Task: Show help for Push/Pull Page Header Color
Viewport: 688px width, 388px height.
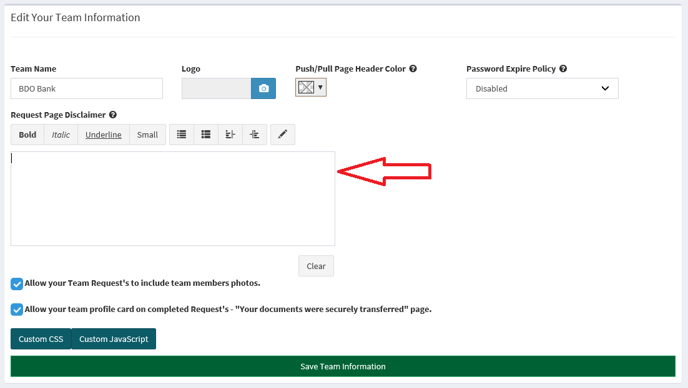Action: [413, 68]
